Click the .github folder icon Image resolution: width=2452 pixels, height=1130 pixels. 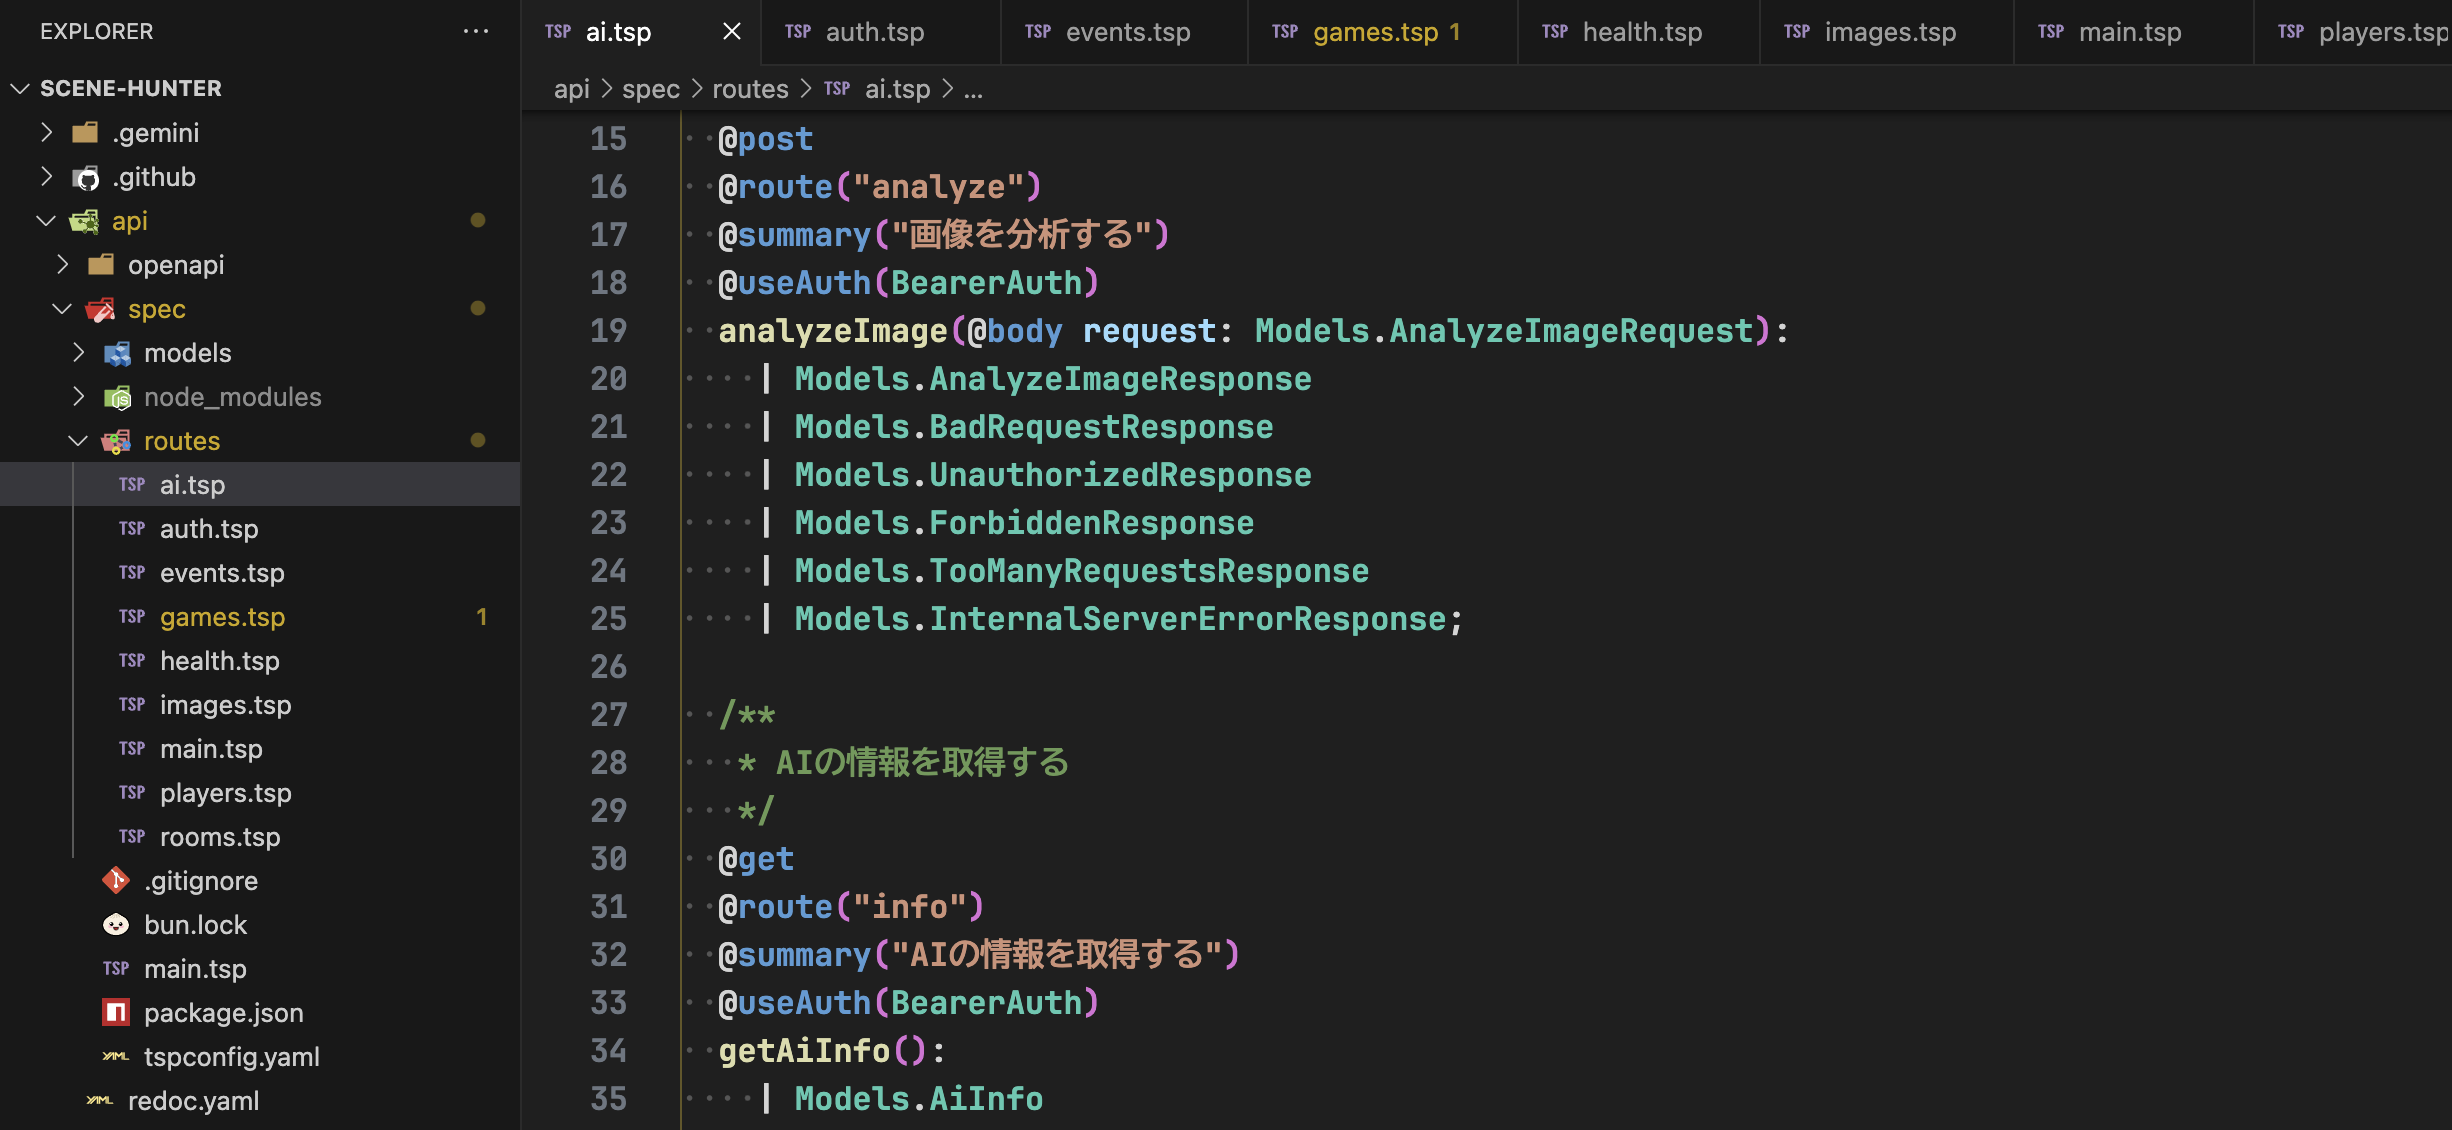[85, 177]
